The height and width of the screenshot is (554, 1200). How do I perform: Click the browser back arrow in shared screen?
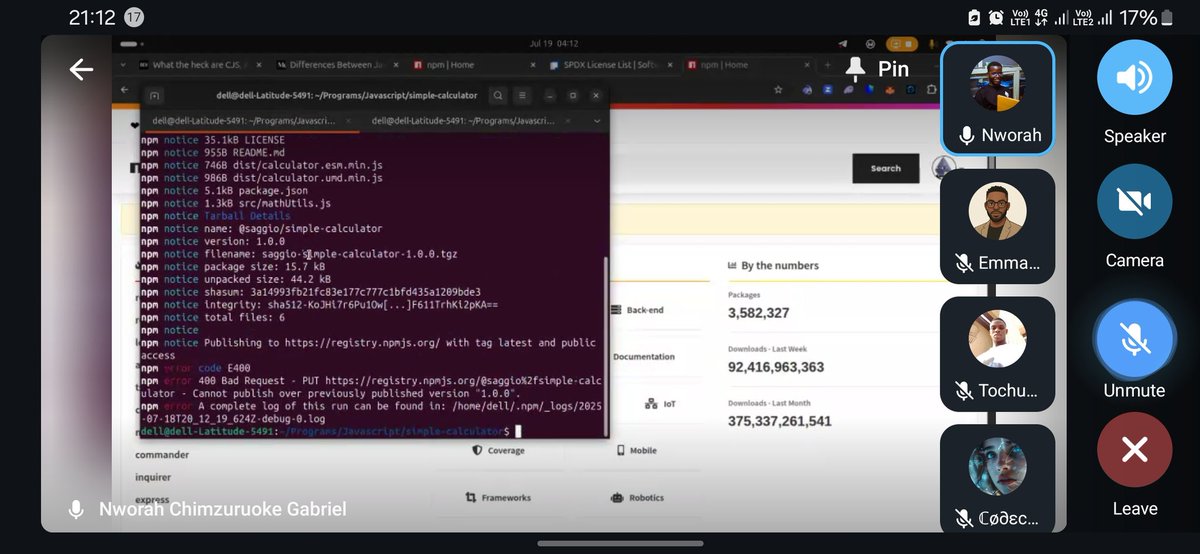tap(125, 89)
